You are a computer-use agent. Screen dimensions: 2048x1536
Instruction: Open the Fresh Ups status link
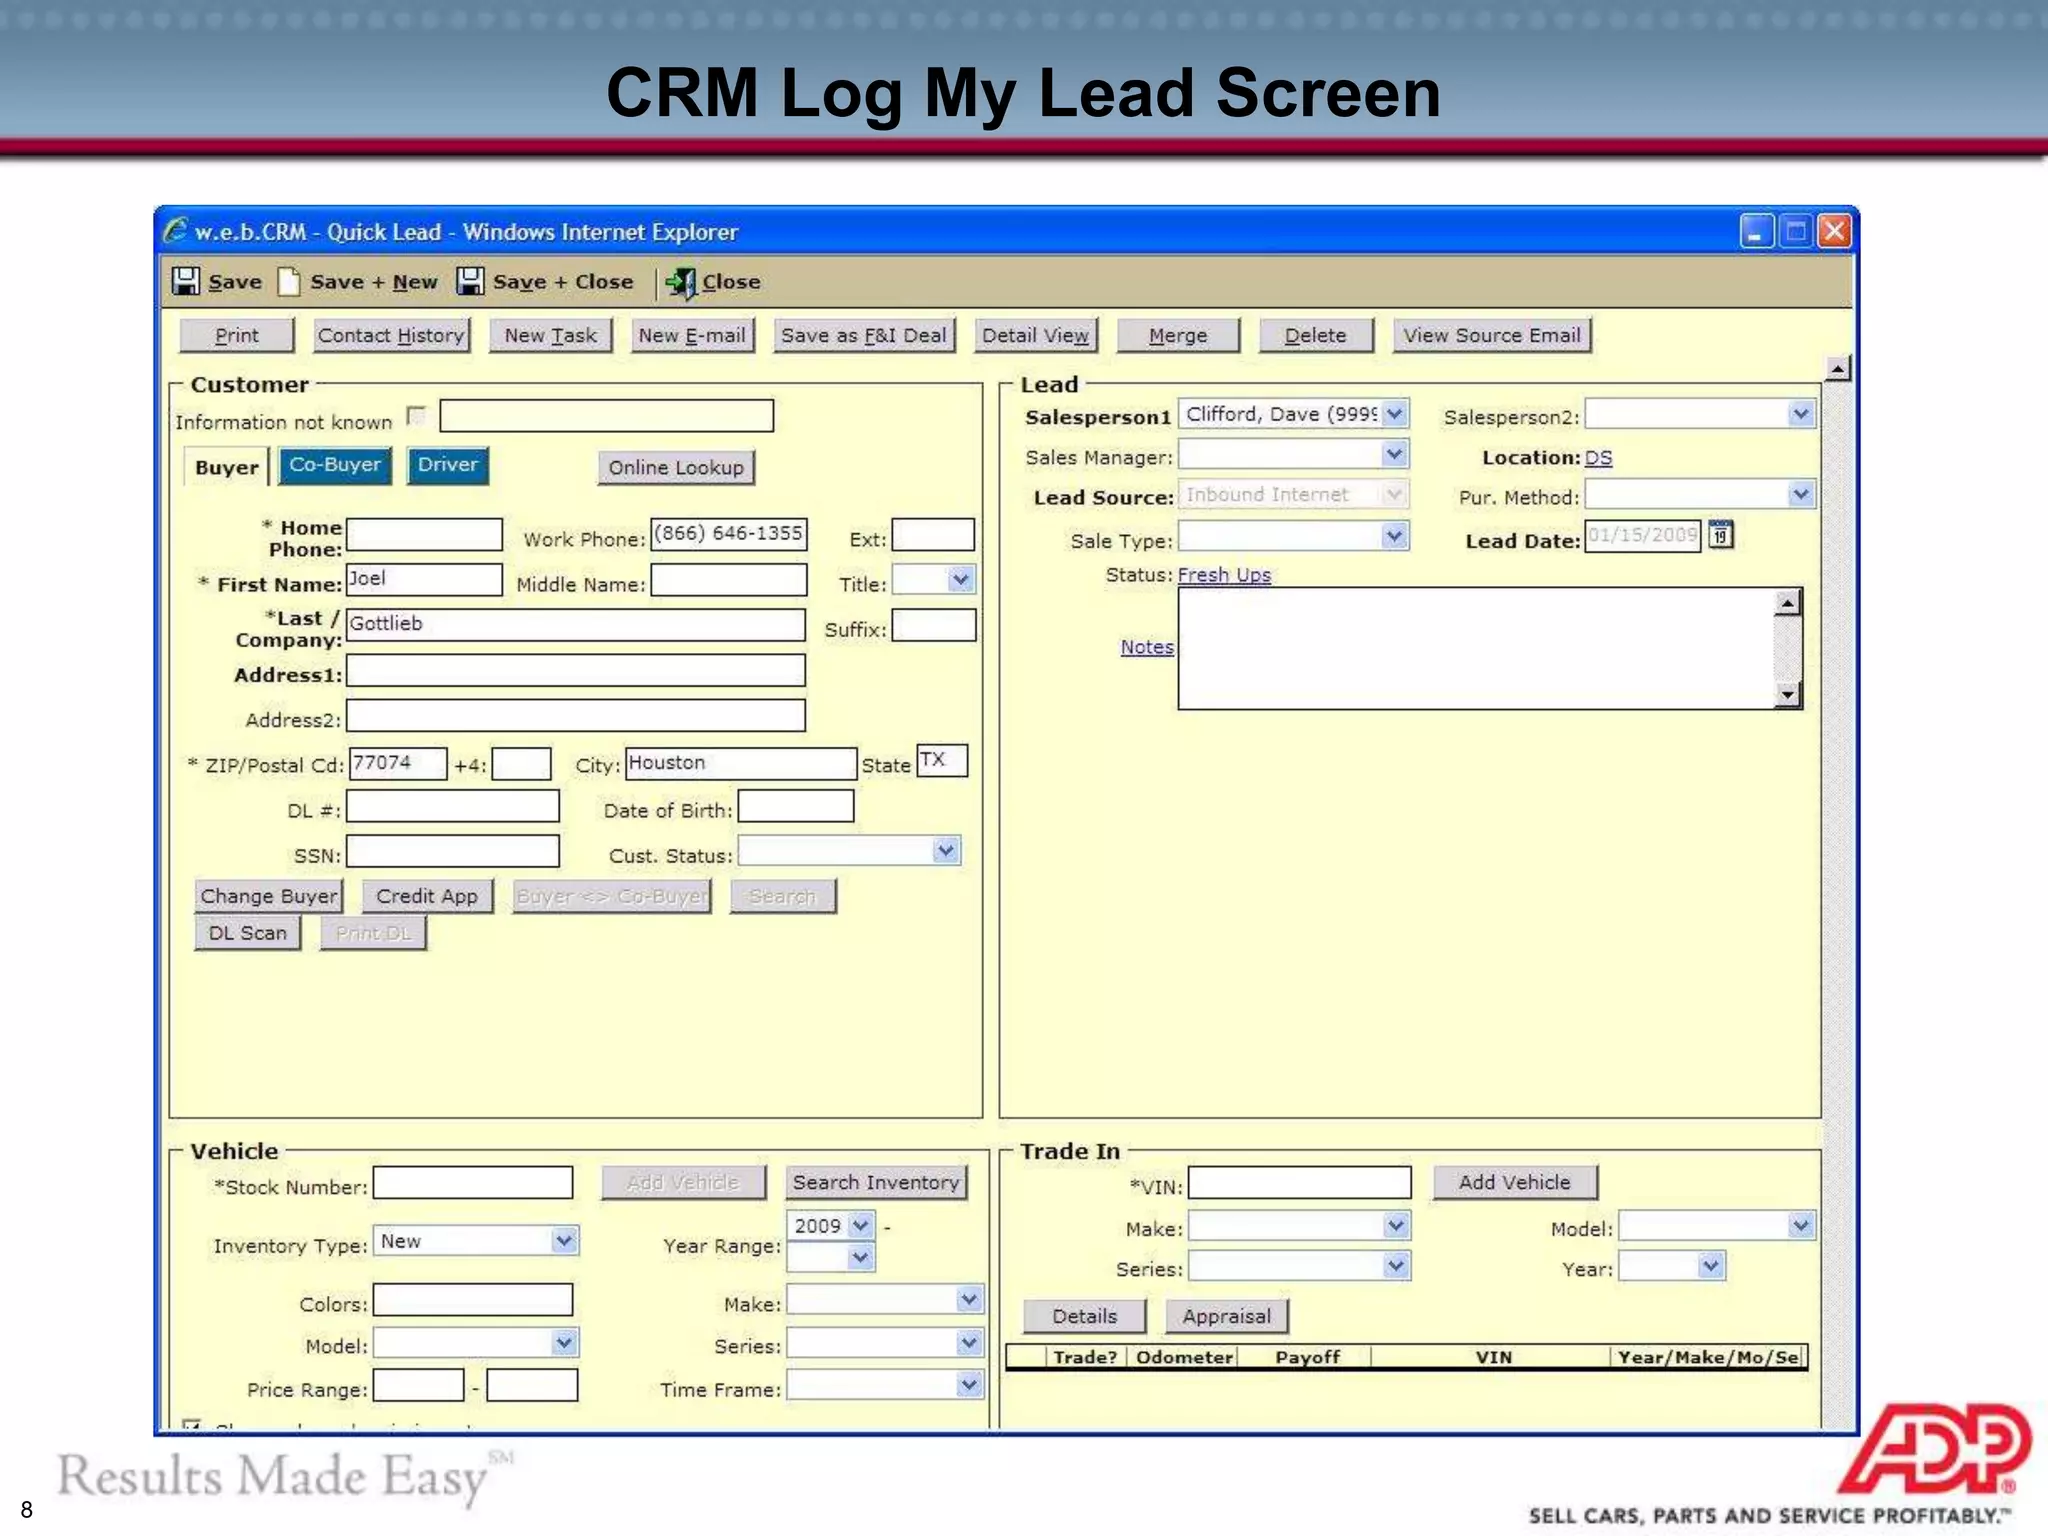pyautogui.click(x=1224, y=575)
